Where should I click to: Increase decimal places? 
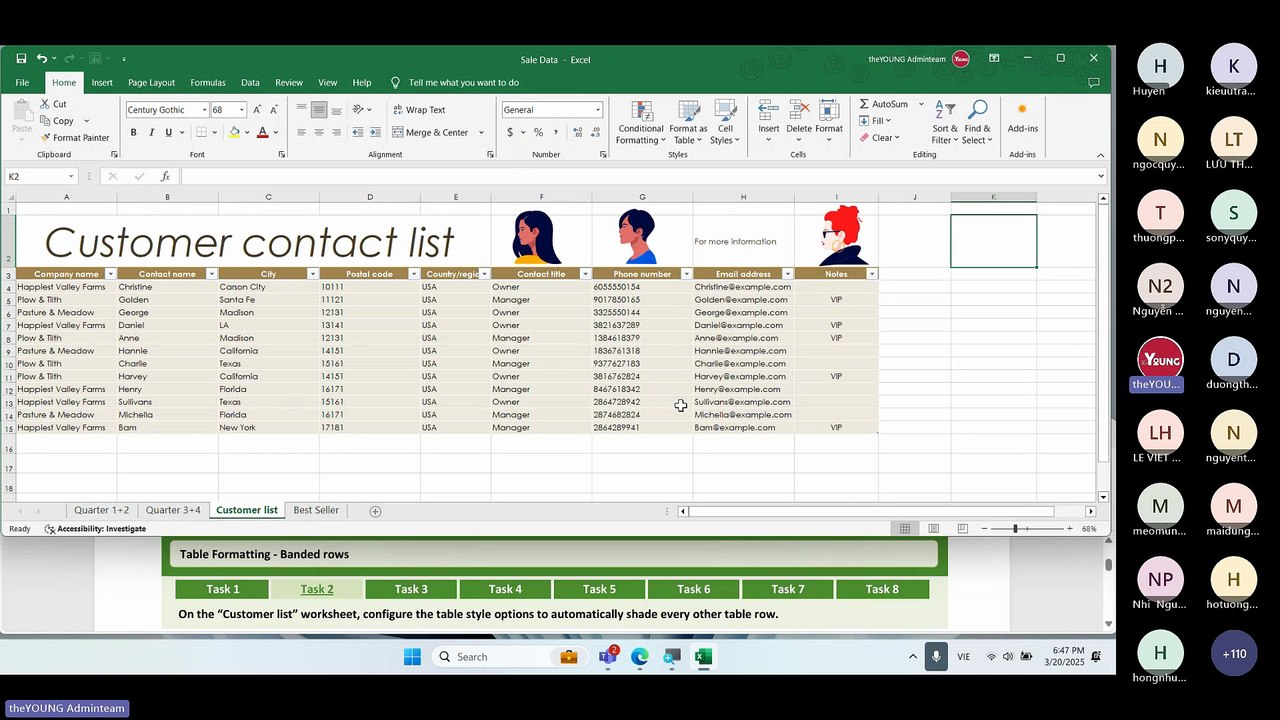(576, 132)
